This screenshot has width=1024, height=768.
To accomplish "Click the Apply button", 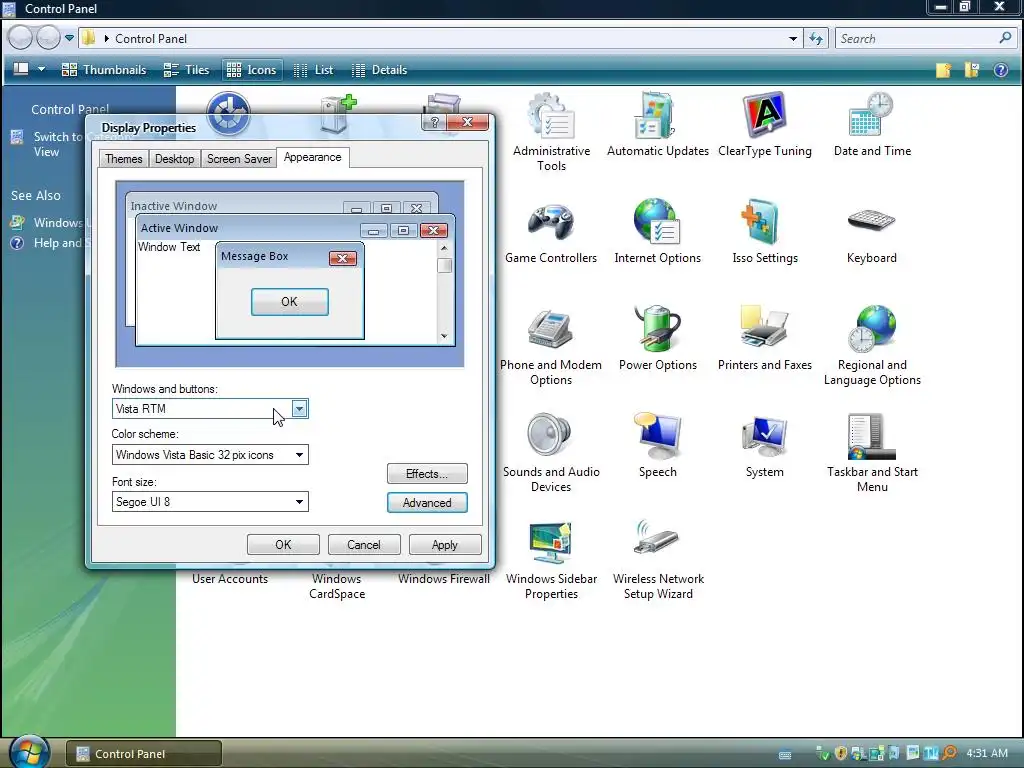I will click(445, 545).
